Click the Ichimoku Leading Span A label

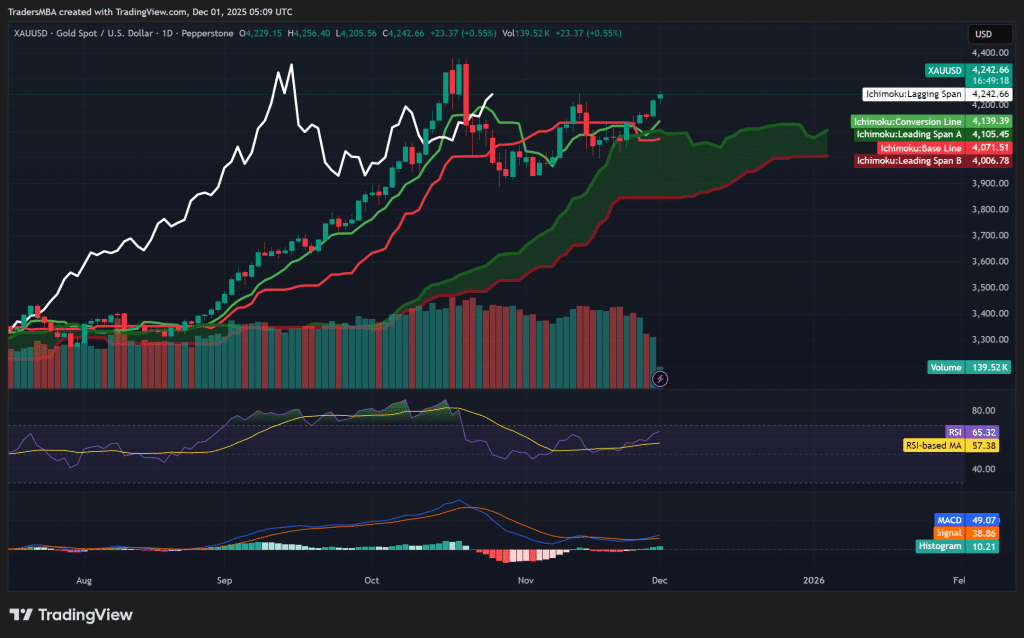(909, 134)
